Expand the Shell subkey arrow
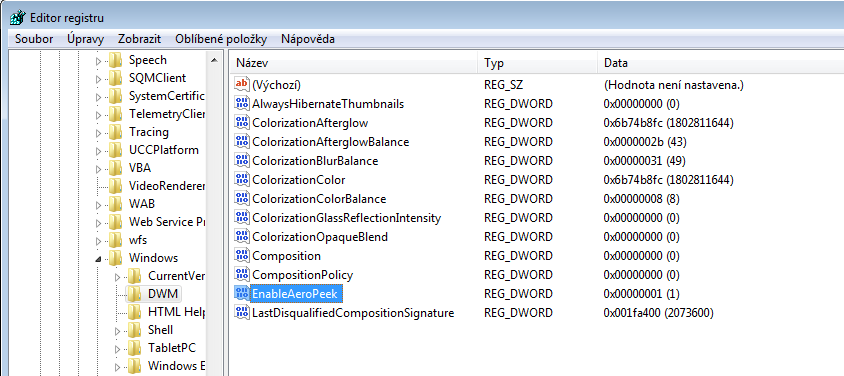 117,331
